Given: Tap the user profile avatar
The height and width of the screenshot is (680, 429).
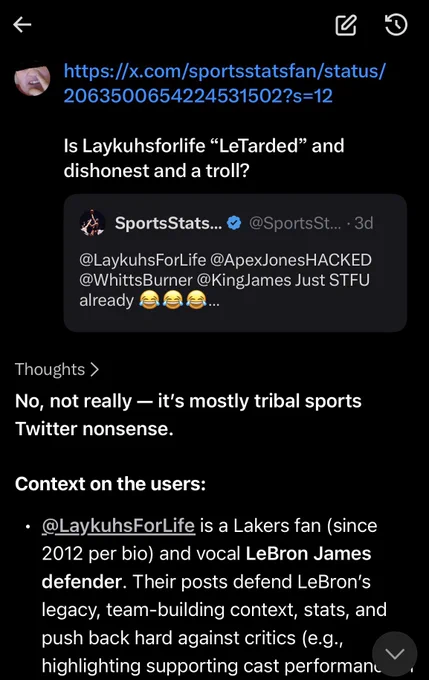Looking at the screenshot, I should coord(32,80).
